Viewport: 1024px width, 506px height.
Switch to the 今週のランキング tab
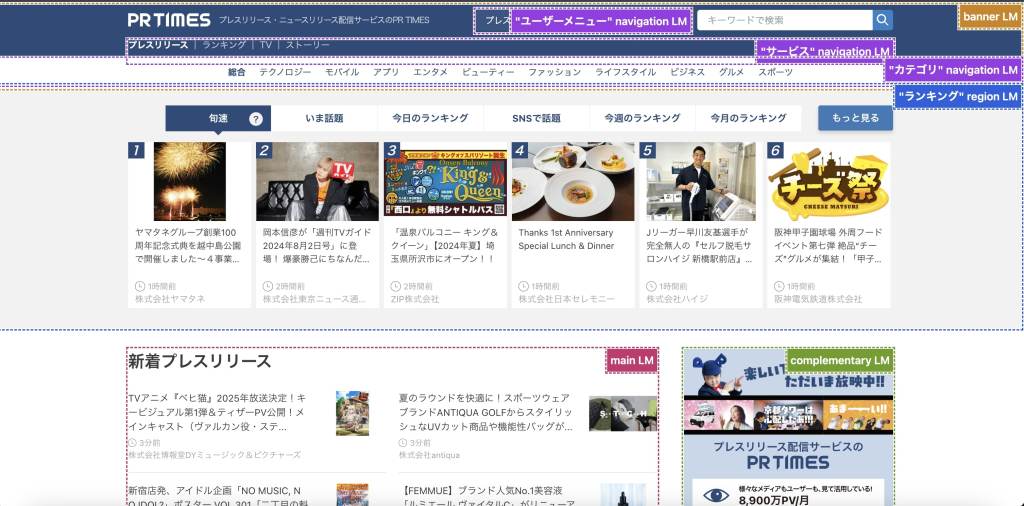coord(642,119)
